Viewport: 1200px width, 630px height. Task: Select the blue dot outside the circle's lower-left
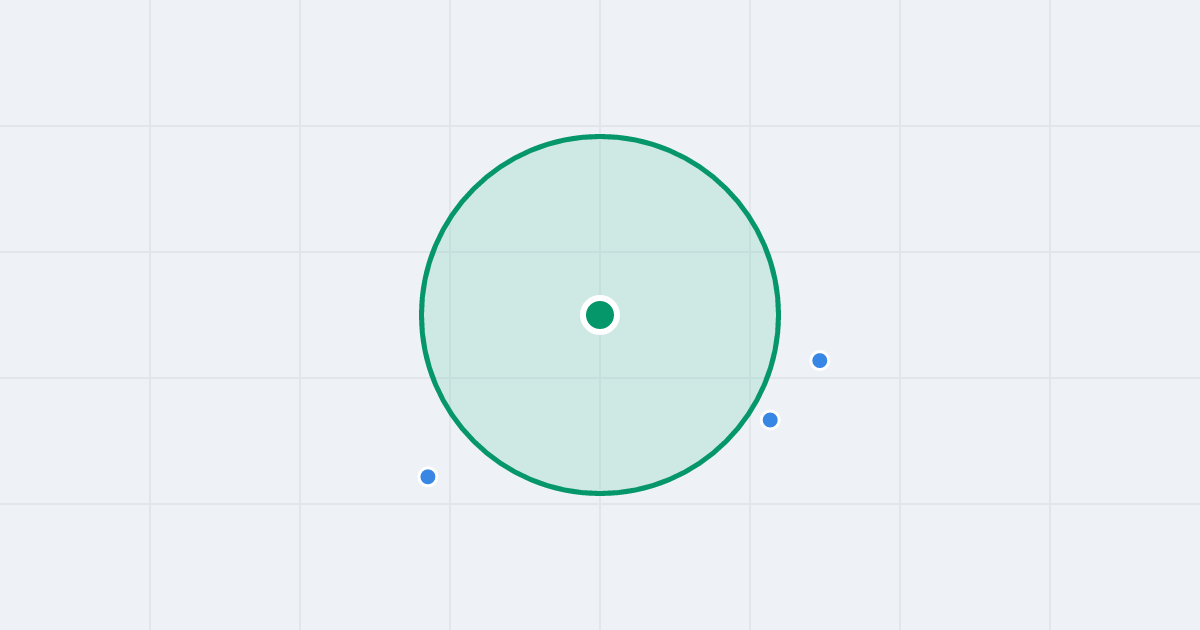click(x=428, y=477)
